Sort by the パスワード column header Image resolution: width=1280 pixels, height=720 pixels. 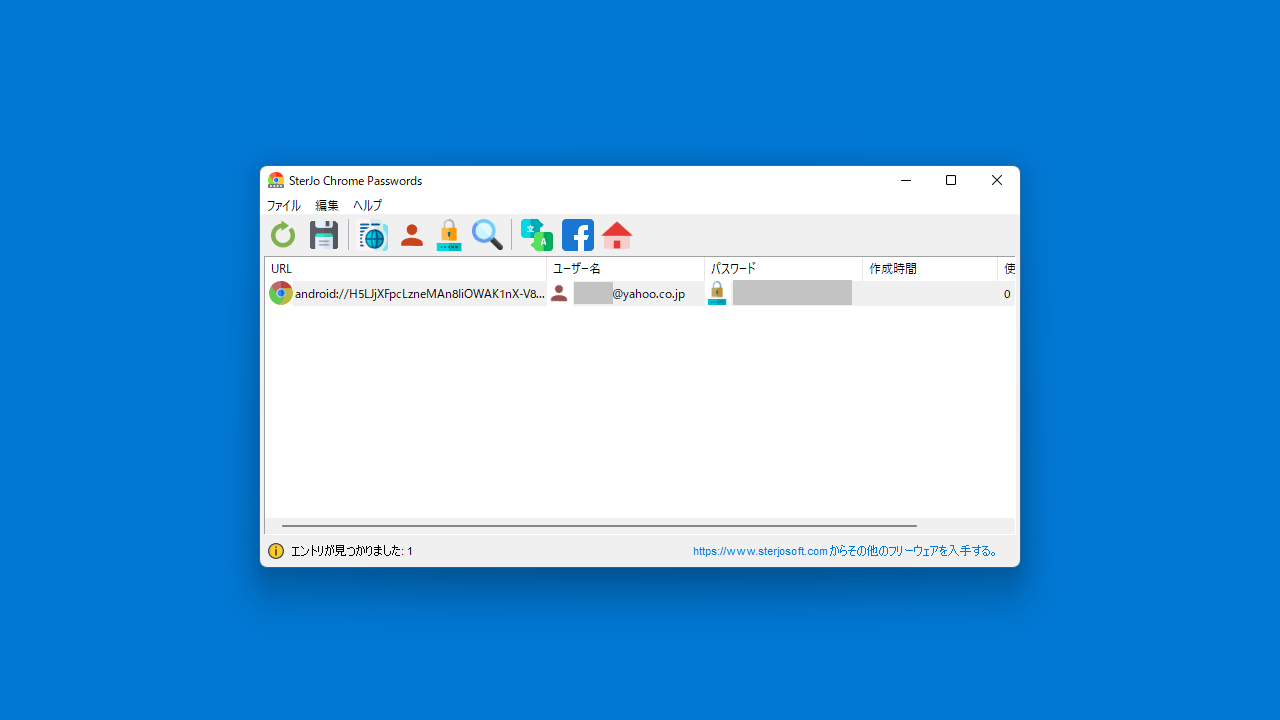pos(784,269)
